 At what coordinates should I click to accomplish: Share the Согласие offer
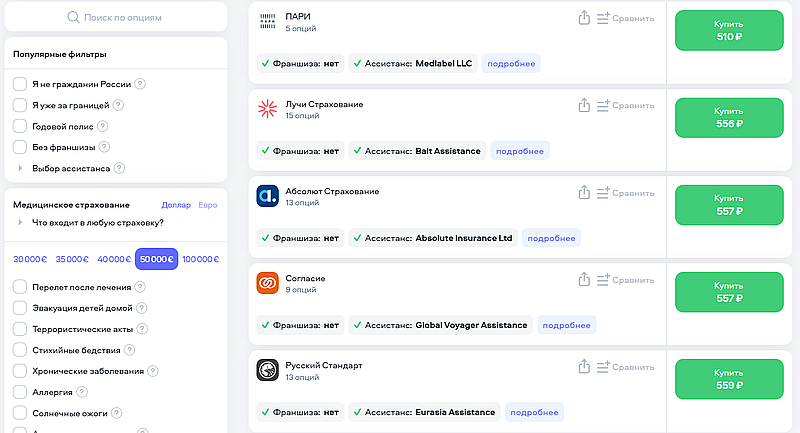pyautogui.click(x=584, y=279)
